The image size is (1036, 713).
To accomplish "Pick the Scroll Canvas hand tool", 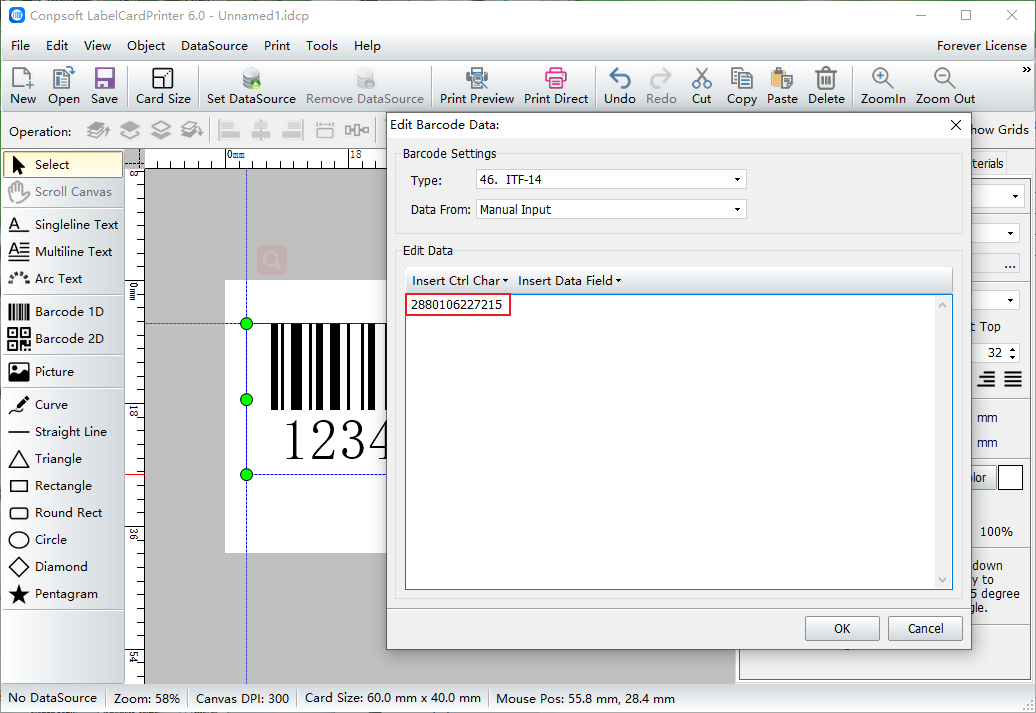I will click(x=63, y=192).
